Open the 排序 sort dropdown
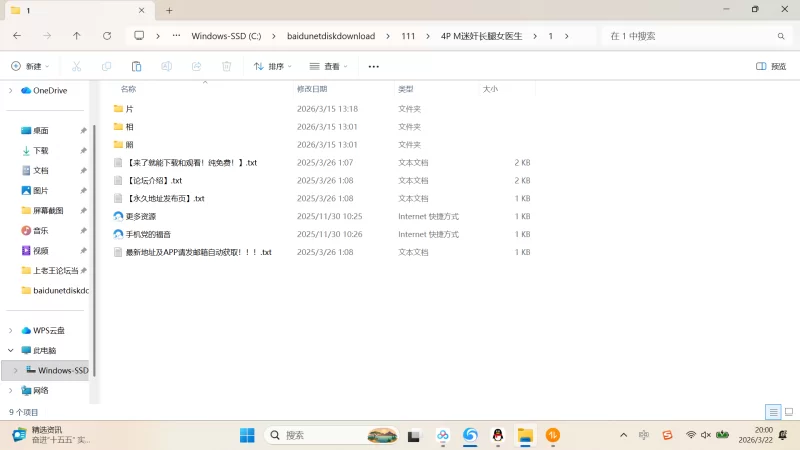 tap(272, 66)
